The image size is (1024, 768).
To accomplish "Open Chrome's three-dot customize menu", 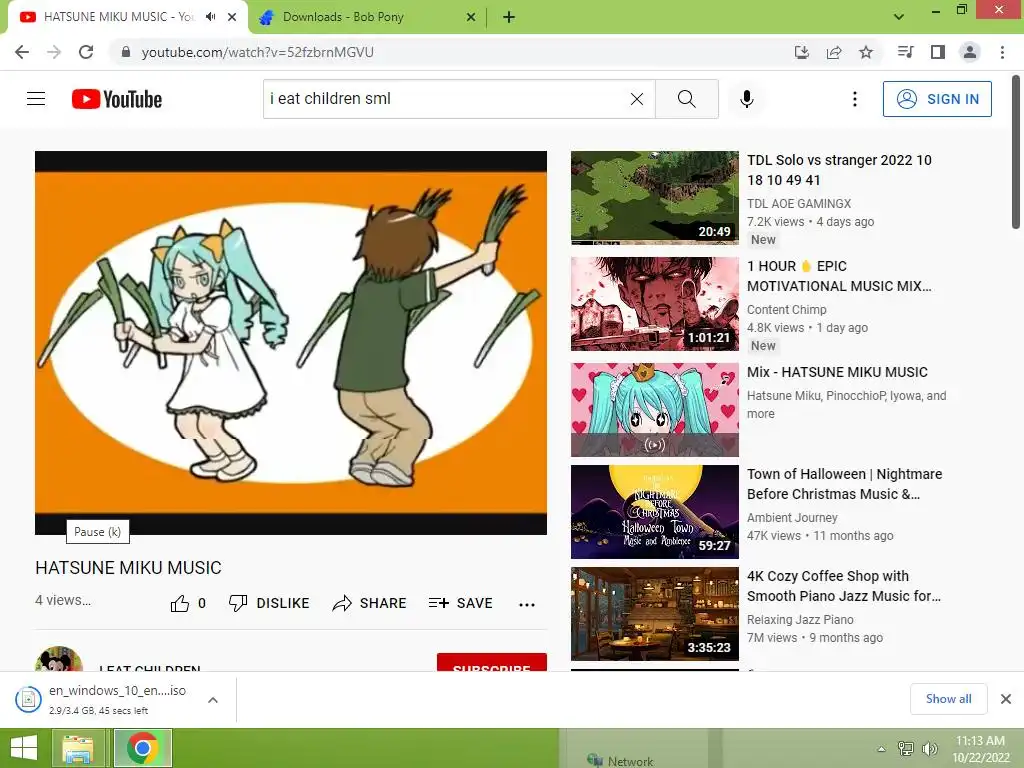I will point(1002,52).
